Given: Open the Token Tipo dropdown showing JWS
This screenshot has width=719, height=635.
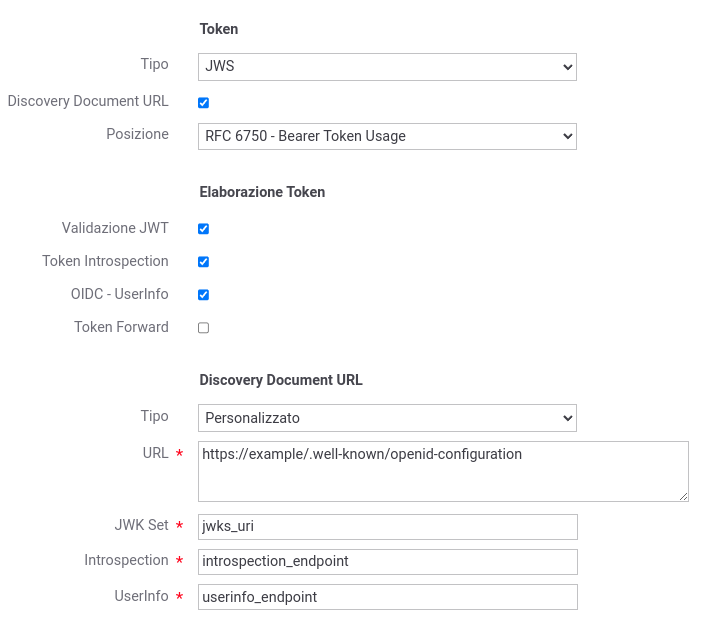Looking at the screenshot, I should [387, 67].
